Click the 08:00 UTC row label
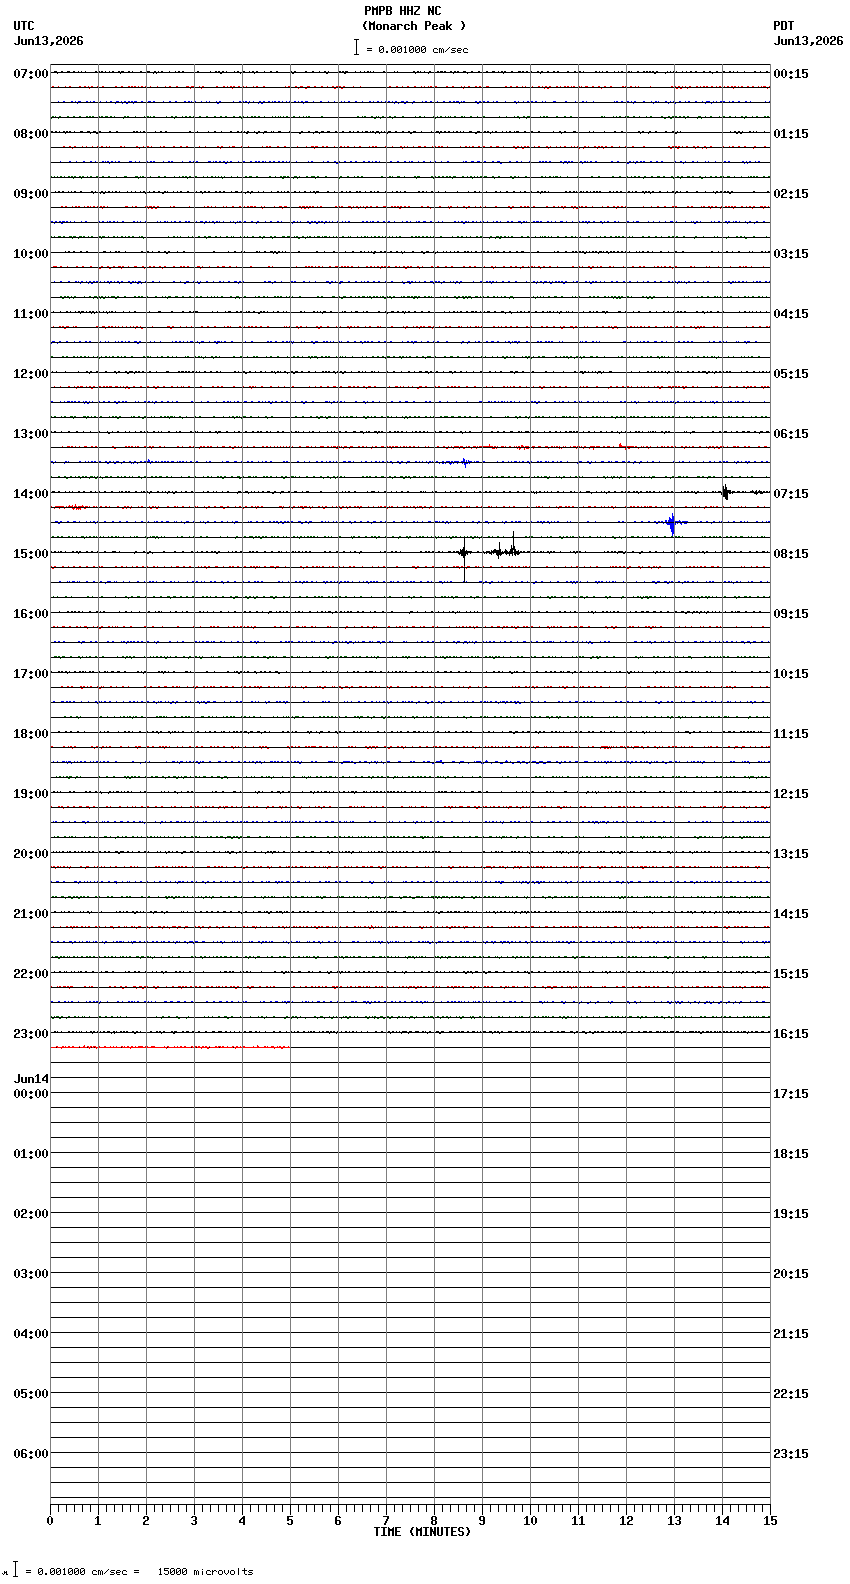The width and height of the screenshot is (850, 1584). pyautogui.click(x=31, y=134)
